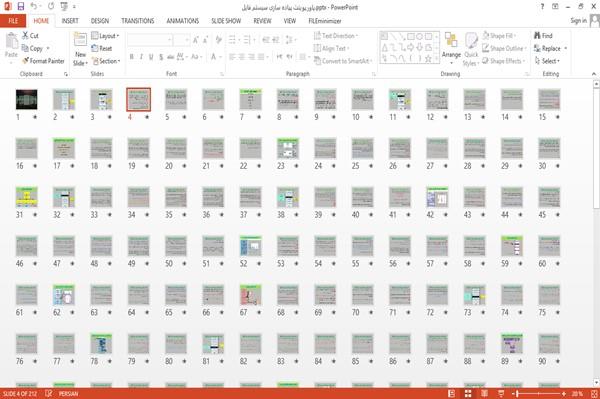This screenshot has height=399, width=600.
Task: Open Shape Fill dropdown
Action: click(499, 36)
